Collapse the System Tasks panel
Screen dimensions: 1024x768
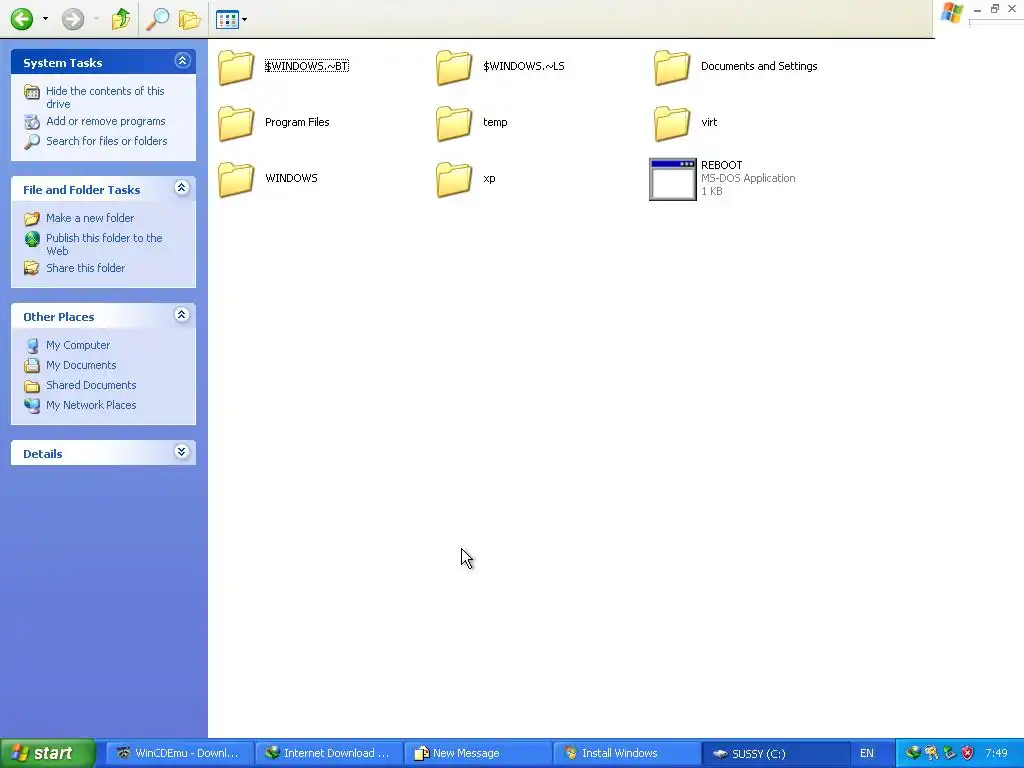coord(182,61)
